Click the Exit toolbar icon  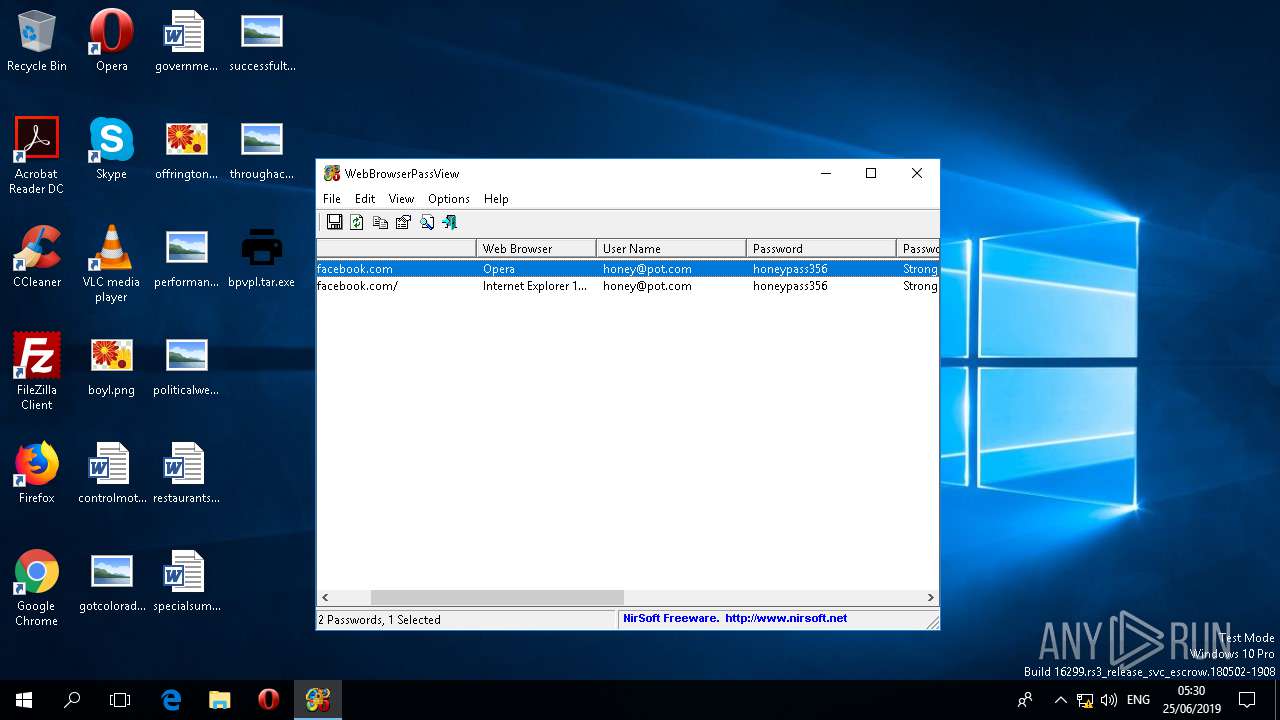(450, 222)
